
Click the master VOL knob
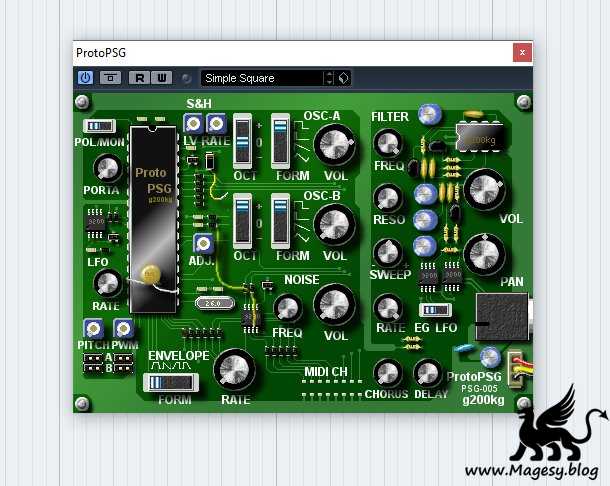(x=485, y=189)
